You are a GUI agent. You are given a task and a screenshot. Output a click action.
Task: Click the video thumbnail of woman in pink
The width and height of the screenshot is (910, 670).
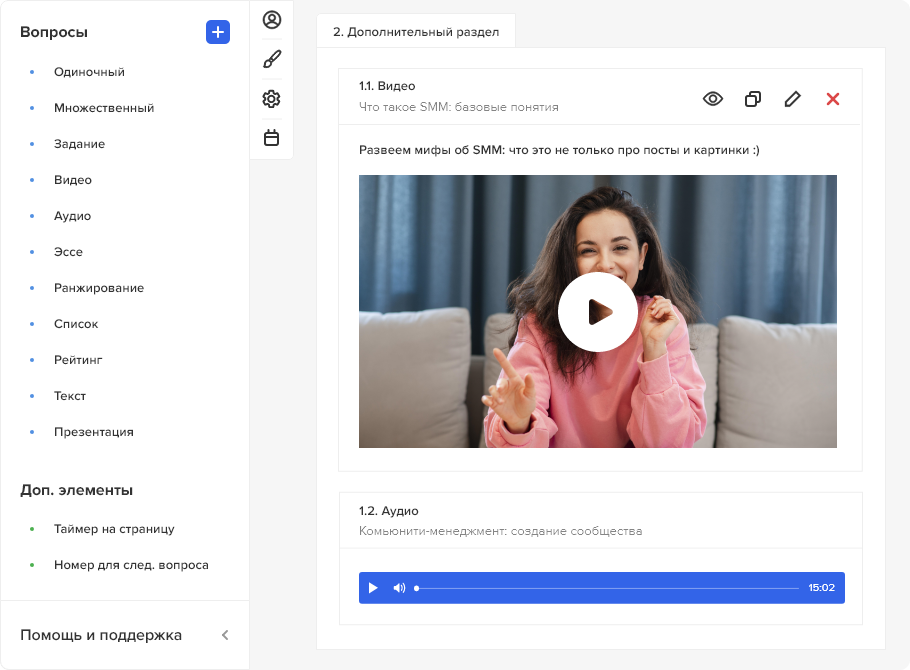(598, 311)
